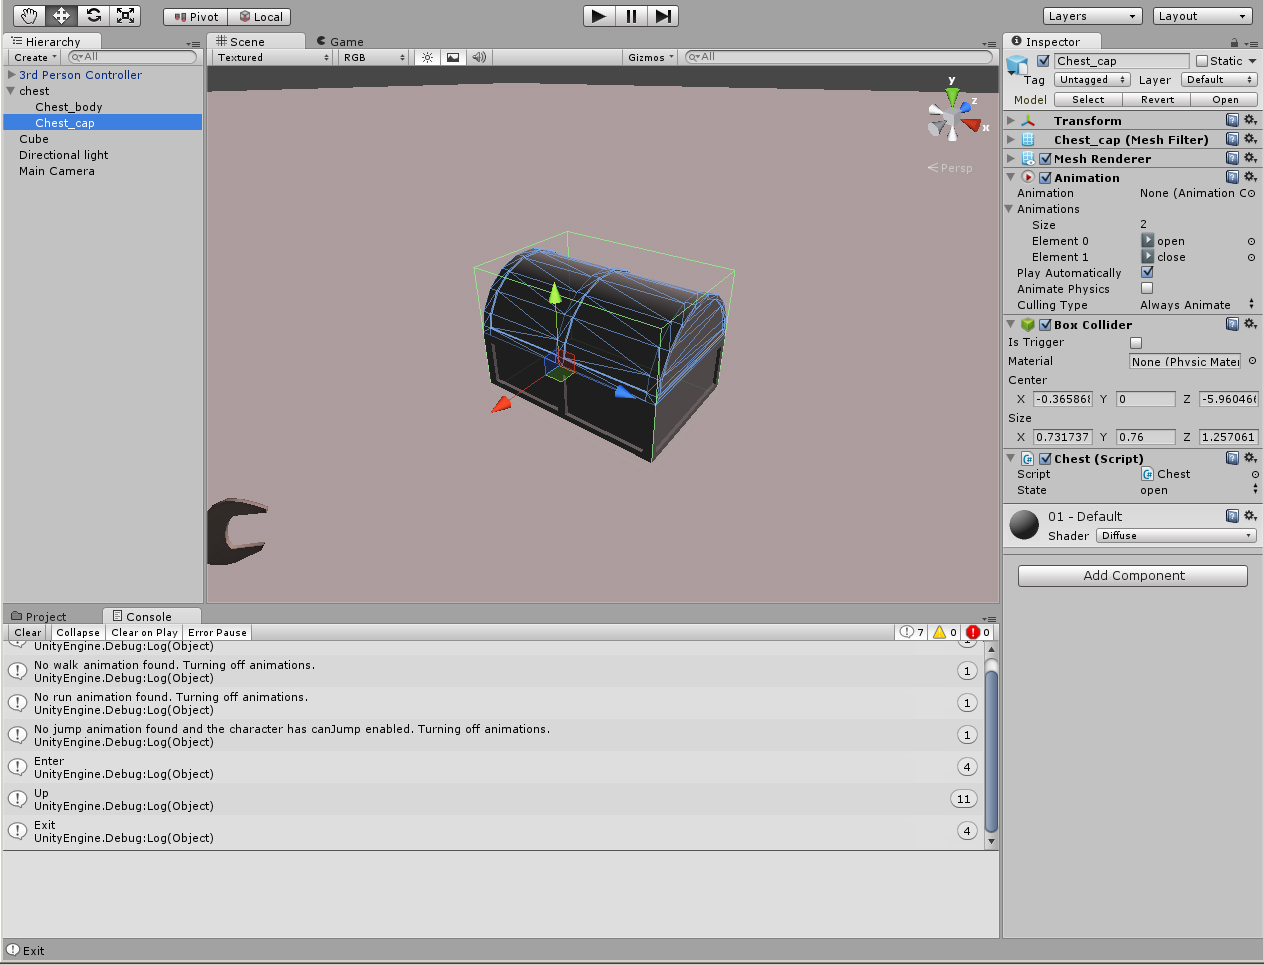Viewport: 1264px width, 965px height.
Task: Open Box Collider gear settings icon
Action: [x=1250, y=324]
